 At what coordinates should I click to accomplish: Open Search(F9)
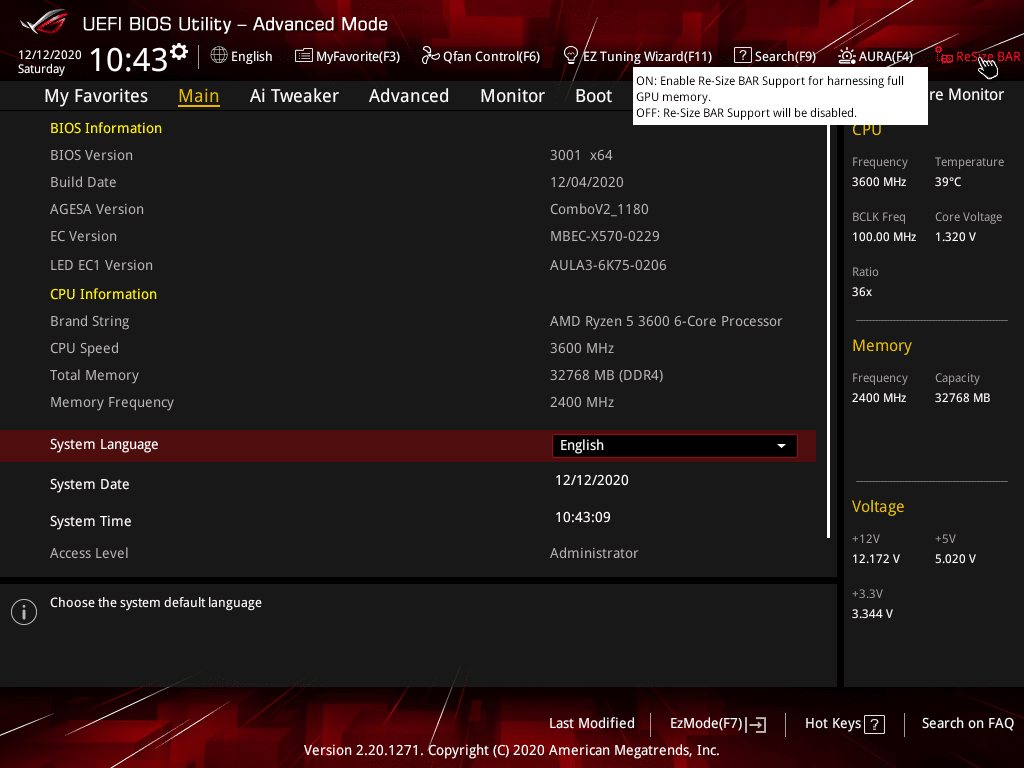pyautogui.click(x=775, y=56)
